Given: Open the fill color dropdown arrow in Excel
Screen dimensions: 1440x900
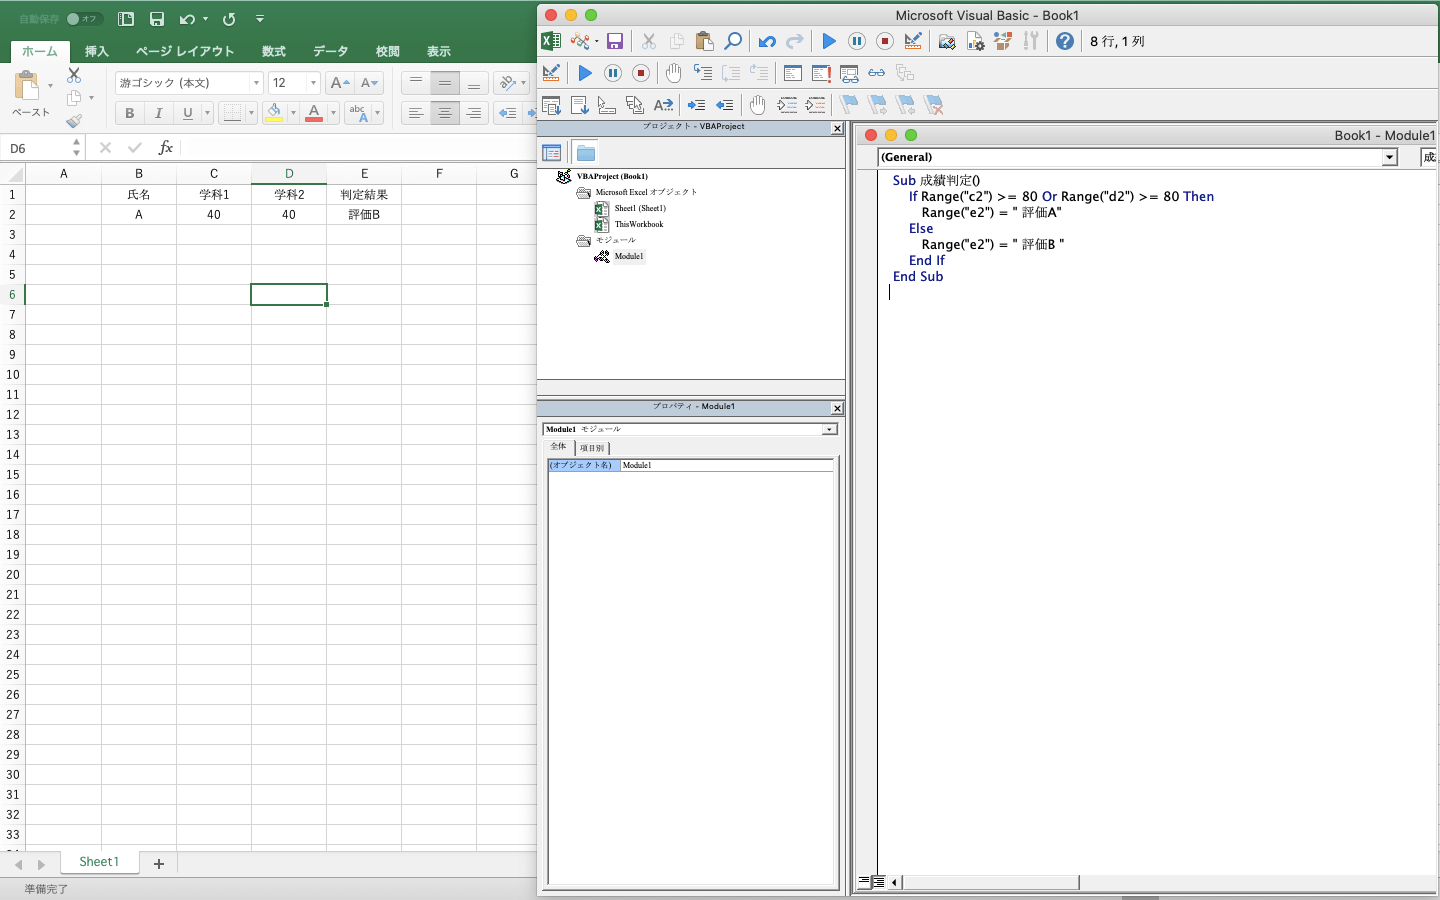Looking at the screenshot, I should 293,113.
